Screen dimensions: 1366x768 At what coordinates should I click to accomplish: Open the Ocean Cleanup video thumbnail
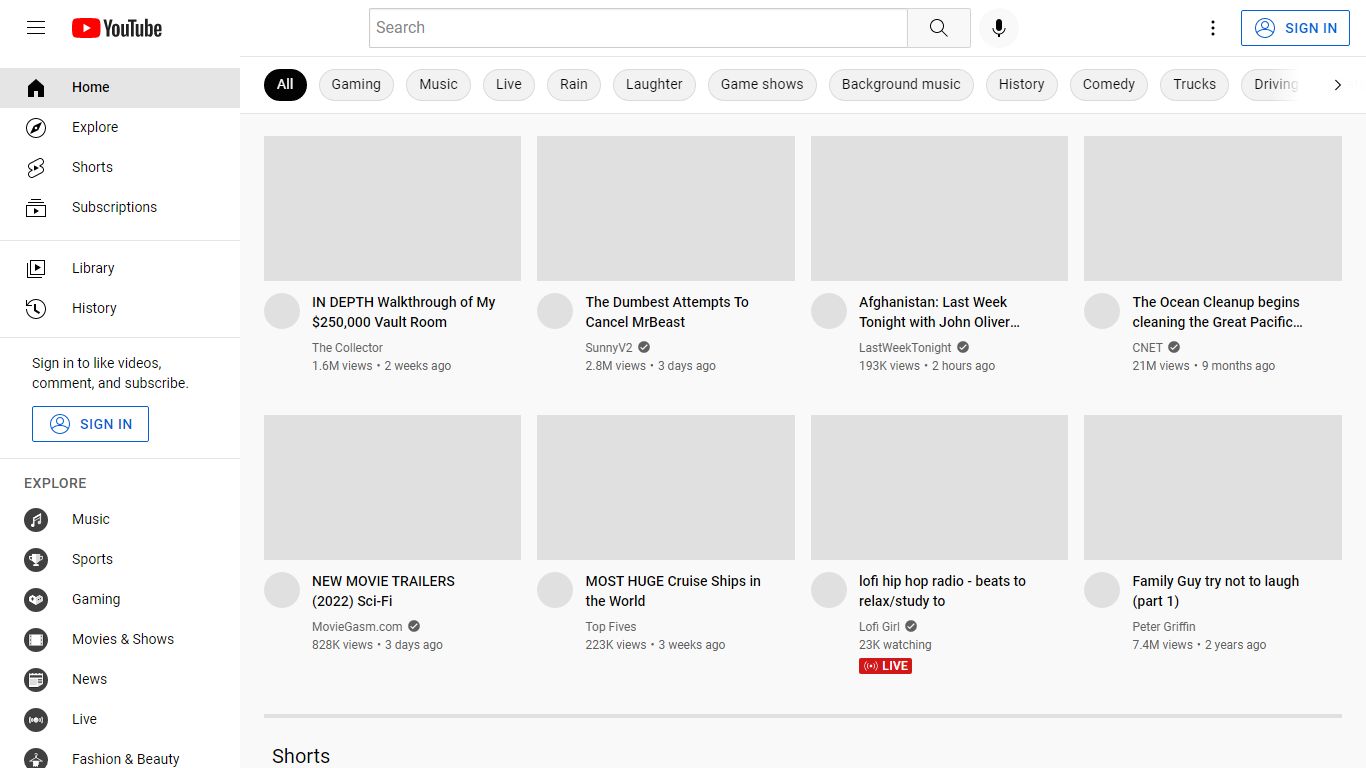(x=1213, y=208)
